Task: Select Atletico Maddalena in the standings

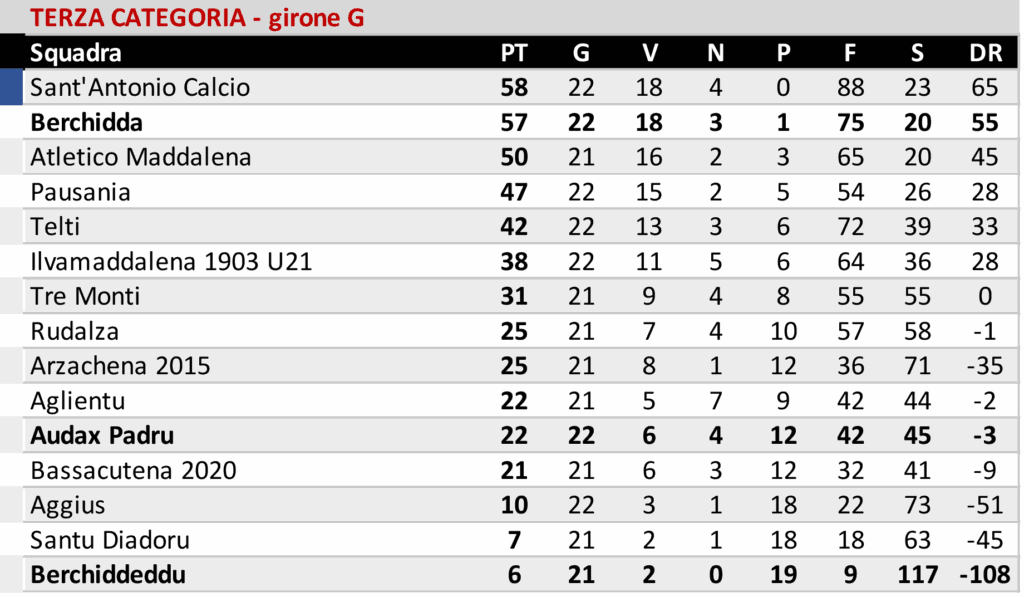Action: tap(141, 157)
